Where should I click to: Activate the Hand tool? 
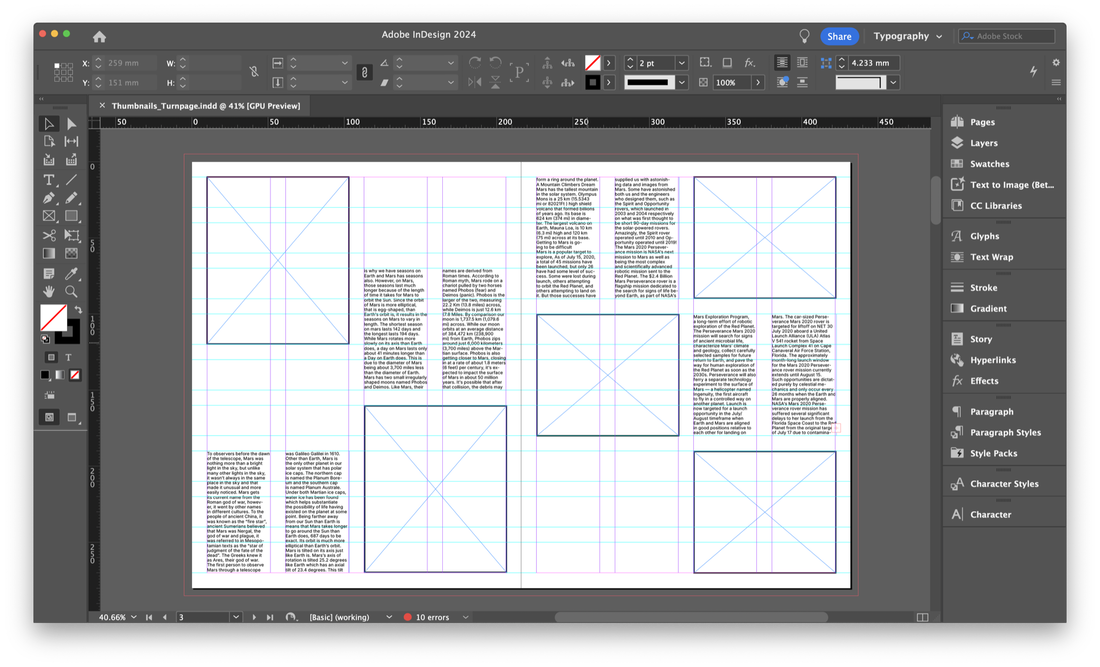(49, 291)
